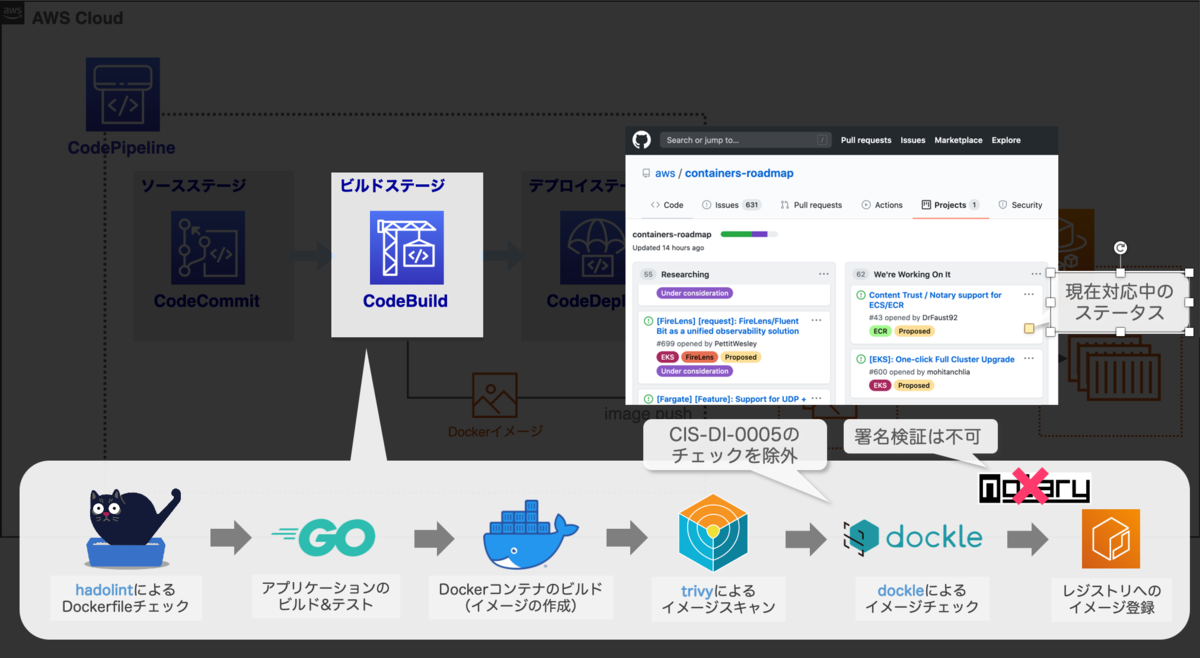Open One-click Full Cluster Upgrade card menu
Viewport: 1200px width, 658px height.
[1029, 359]
